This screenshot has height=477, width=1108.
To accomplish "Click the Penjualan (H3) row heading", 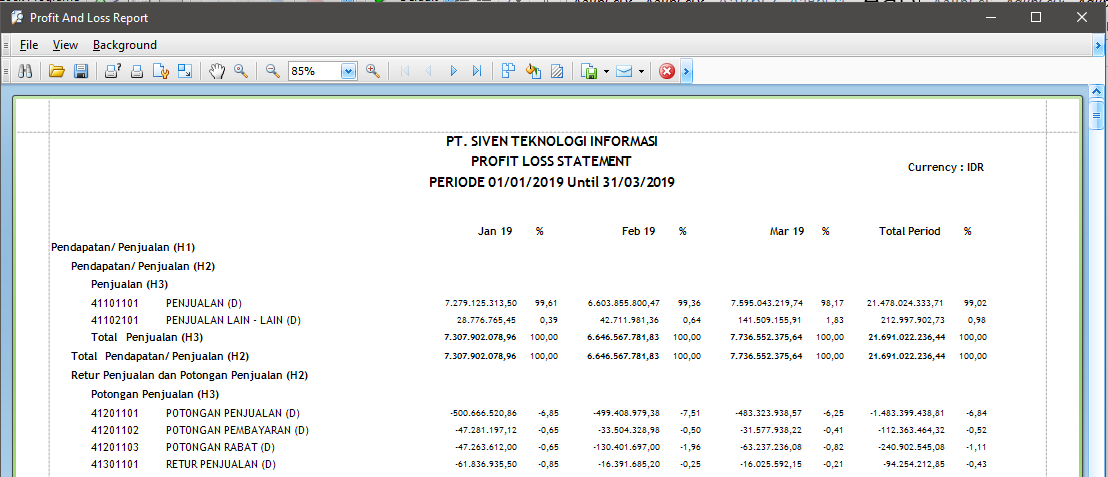I will pyautogui.click(x=129, y=285).
